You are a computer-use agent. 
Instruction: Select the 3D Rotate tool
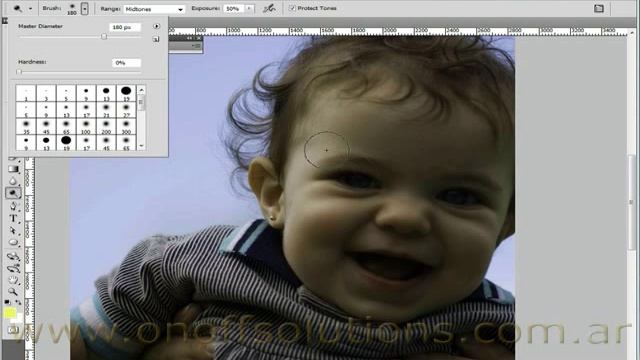(13, 256)
